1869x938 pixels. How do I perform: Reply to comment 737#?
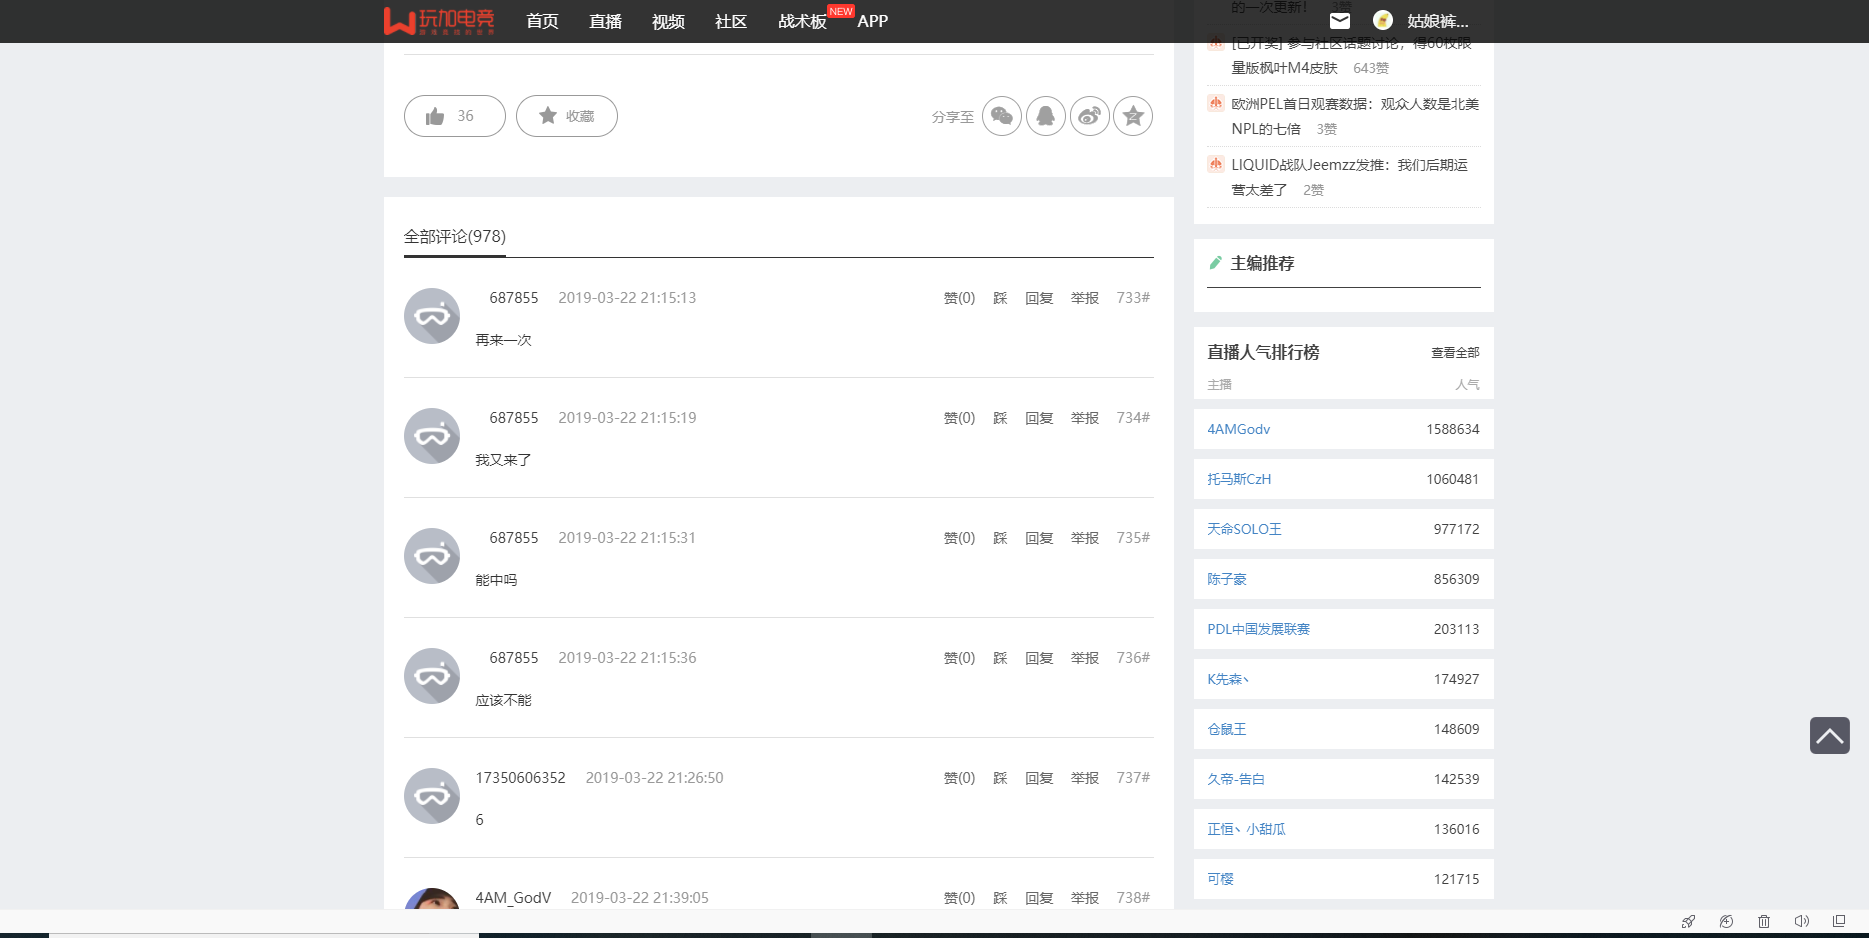coord(1039,778)
